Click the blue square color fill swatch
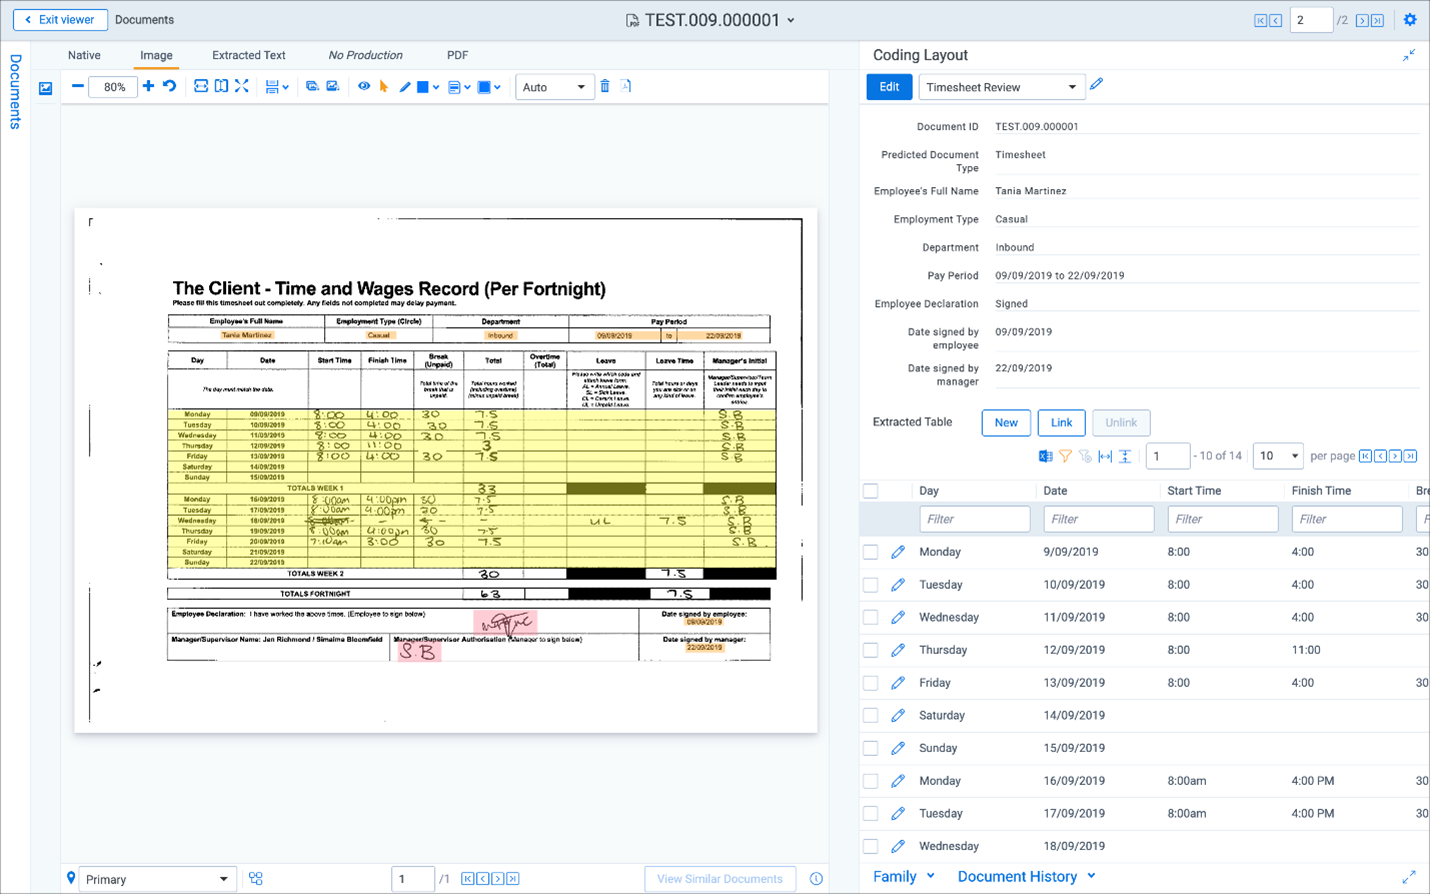This screenshot has width=1430, height=894. tap(423, 87)
